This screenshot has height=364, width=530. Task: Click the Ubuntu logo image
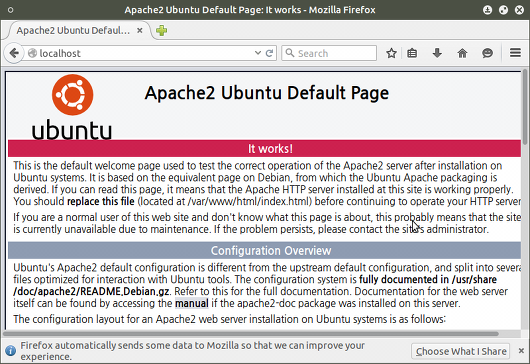(72, 106)
